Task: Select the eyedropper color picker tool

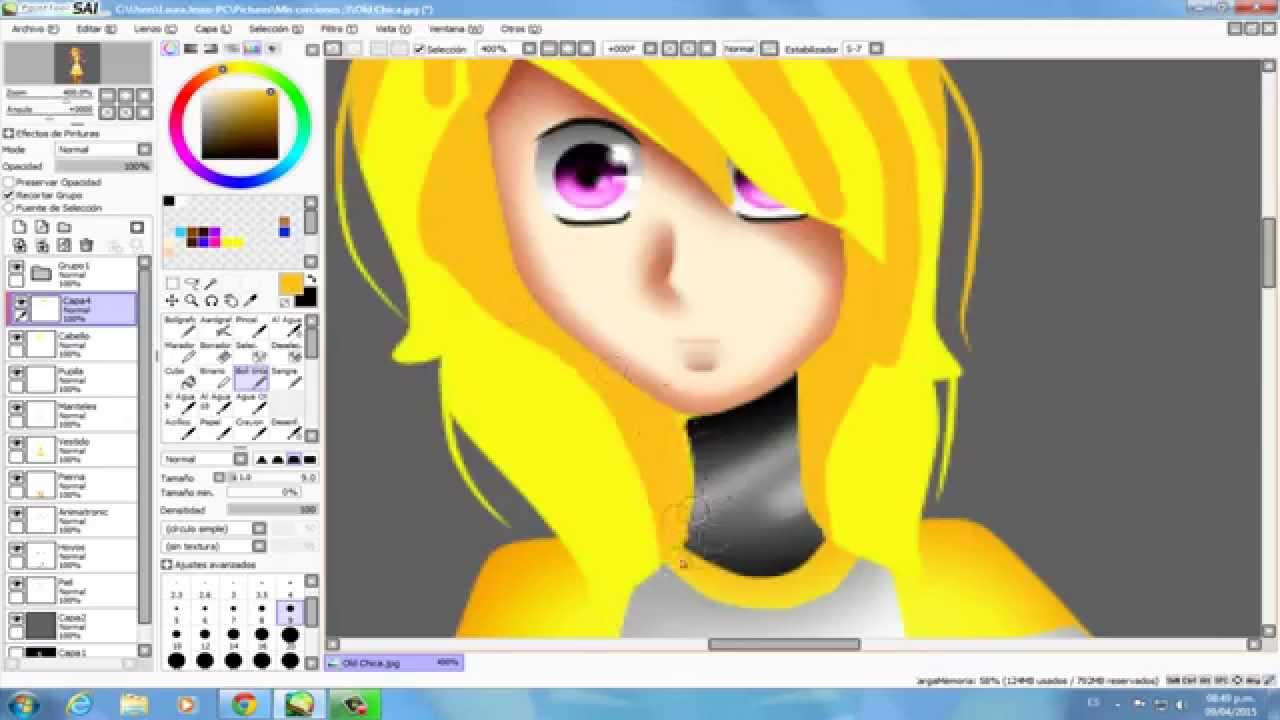Action: coord(251,301)
